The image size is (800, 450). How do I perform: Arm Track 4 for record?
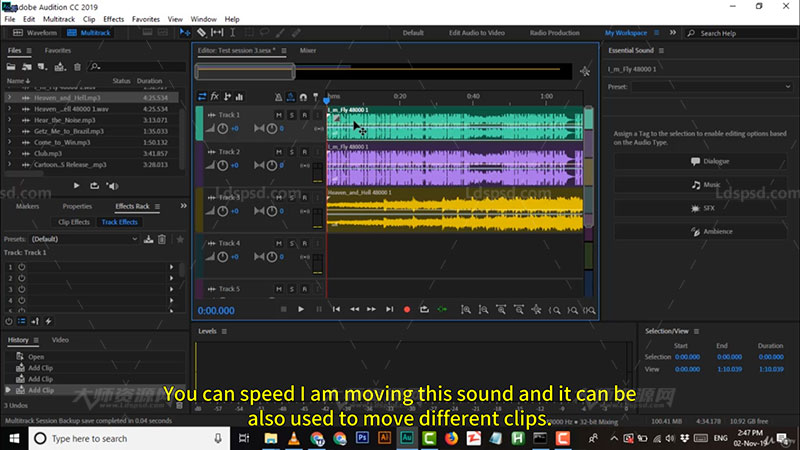tap(305, 243)
